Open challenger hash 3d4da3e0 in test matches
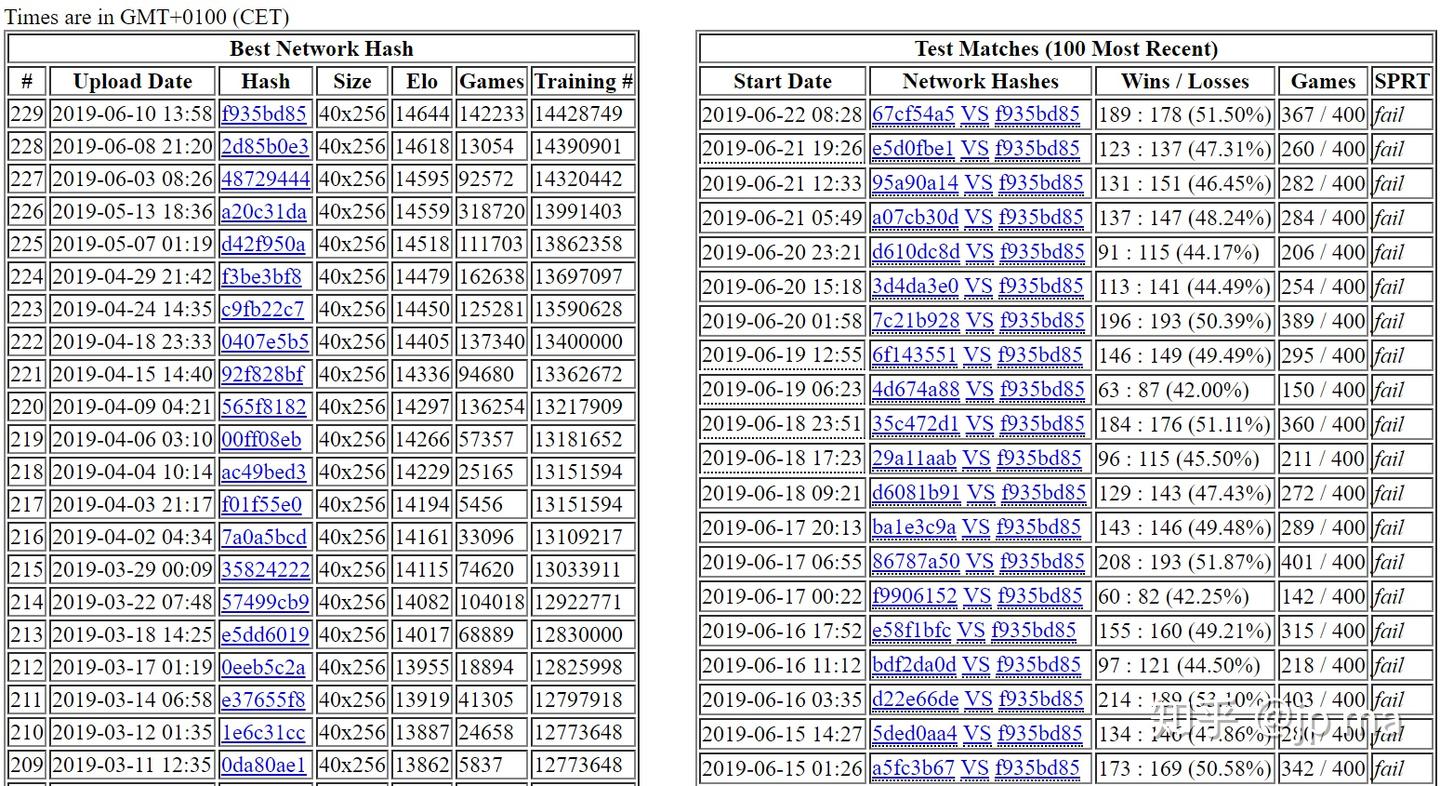 point(913,286)
